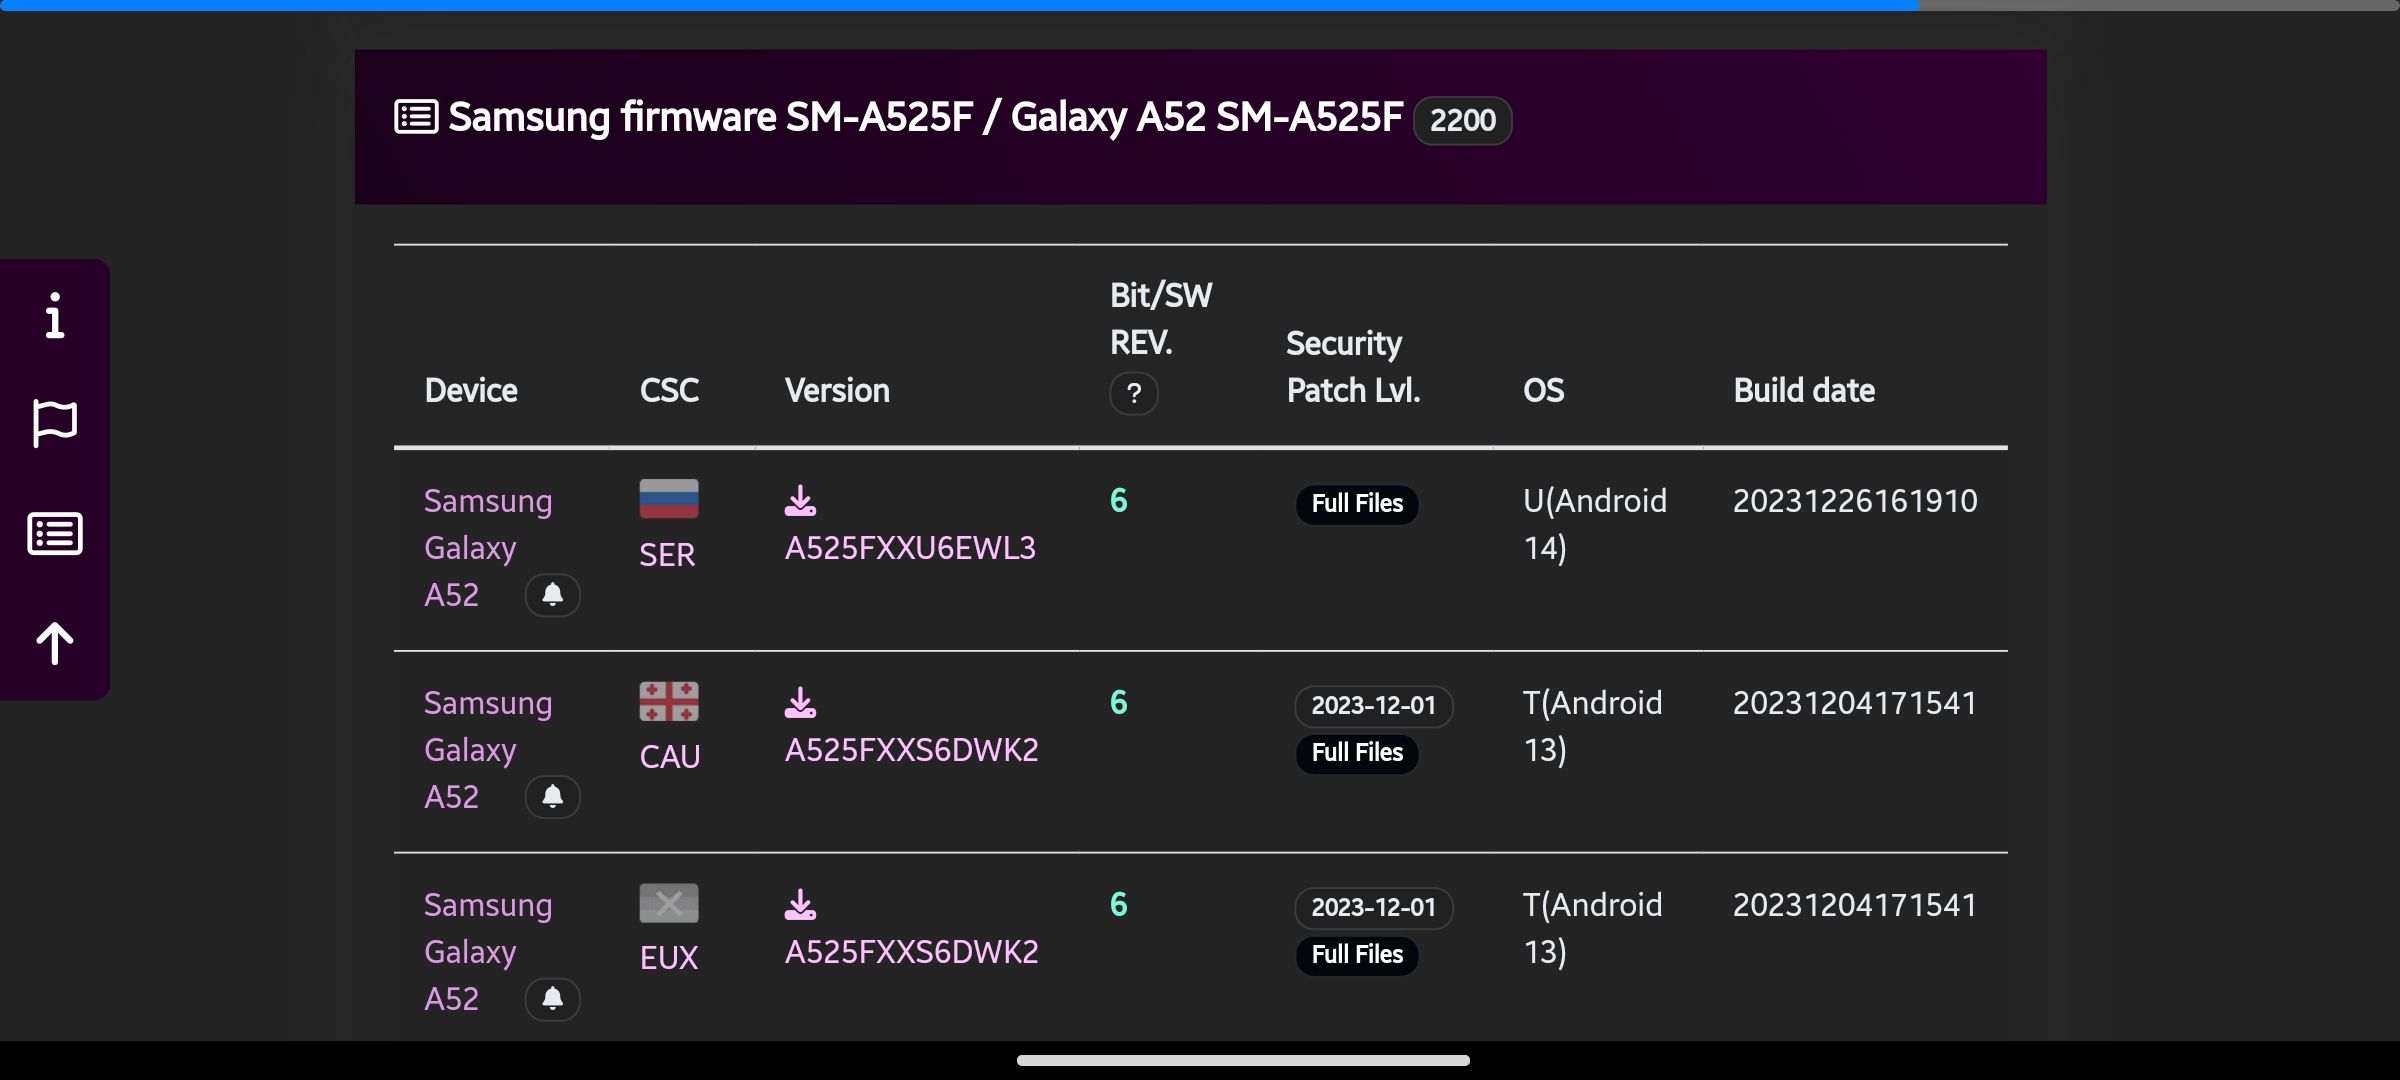Toggle notifications bell for the EUX firmware row
This screenshot has height=1080, width=2400.
(553, 999)
